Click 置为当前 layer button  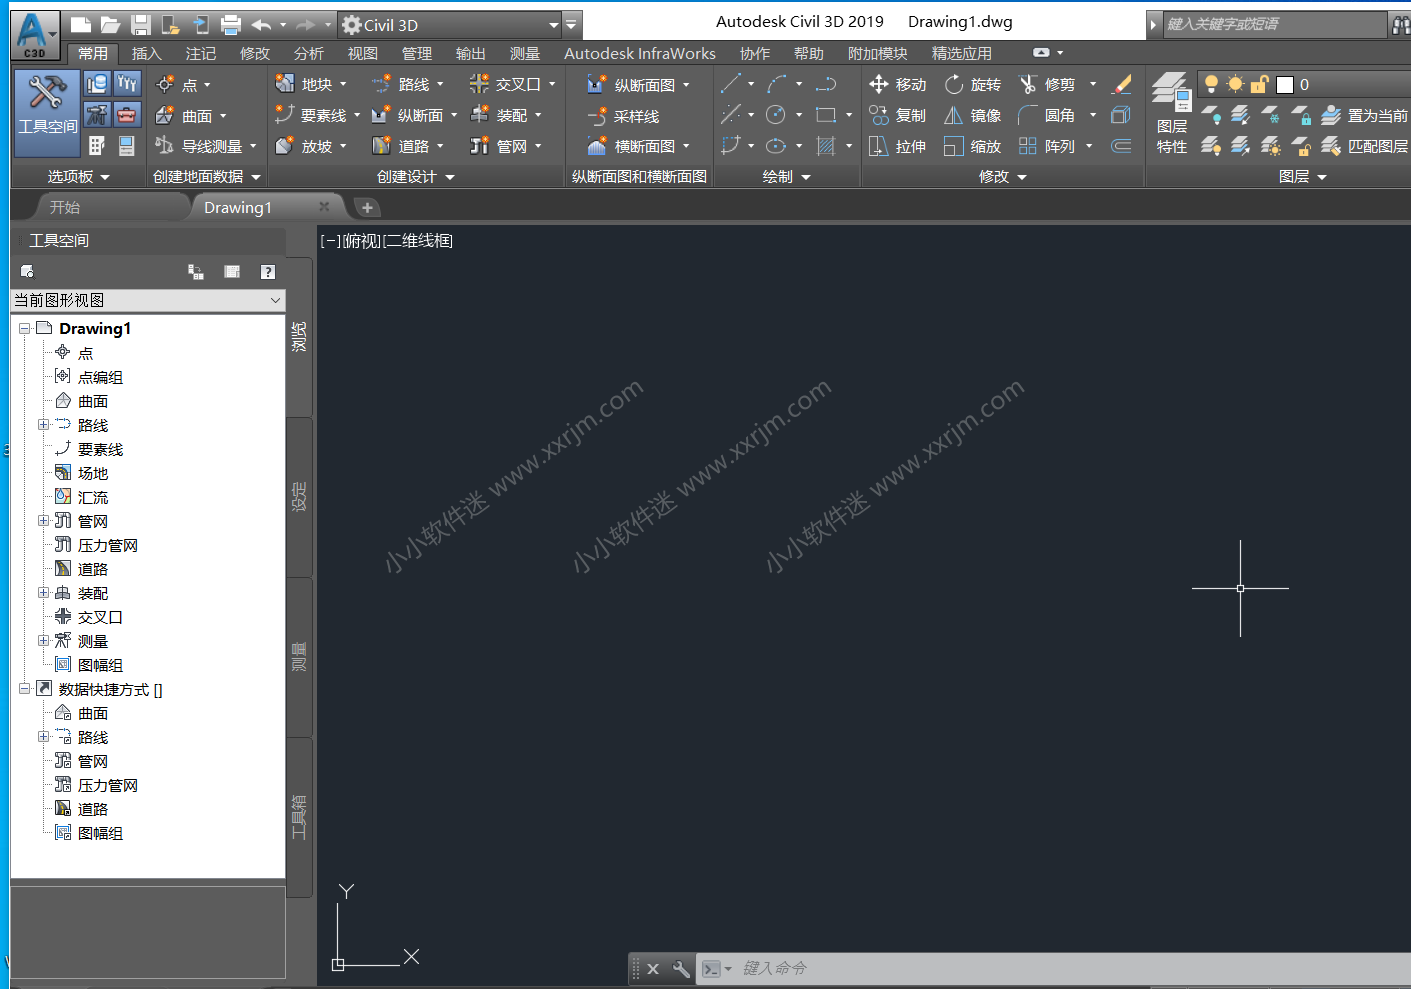1364,116
